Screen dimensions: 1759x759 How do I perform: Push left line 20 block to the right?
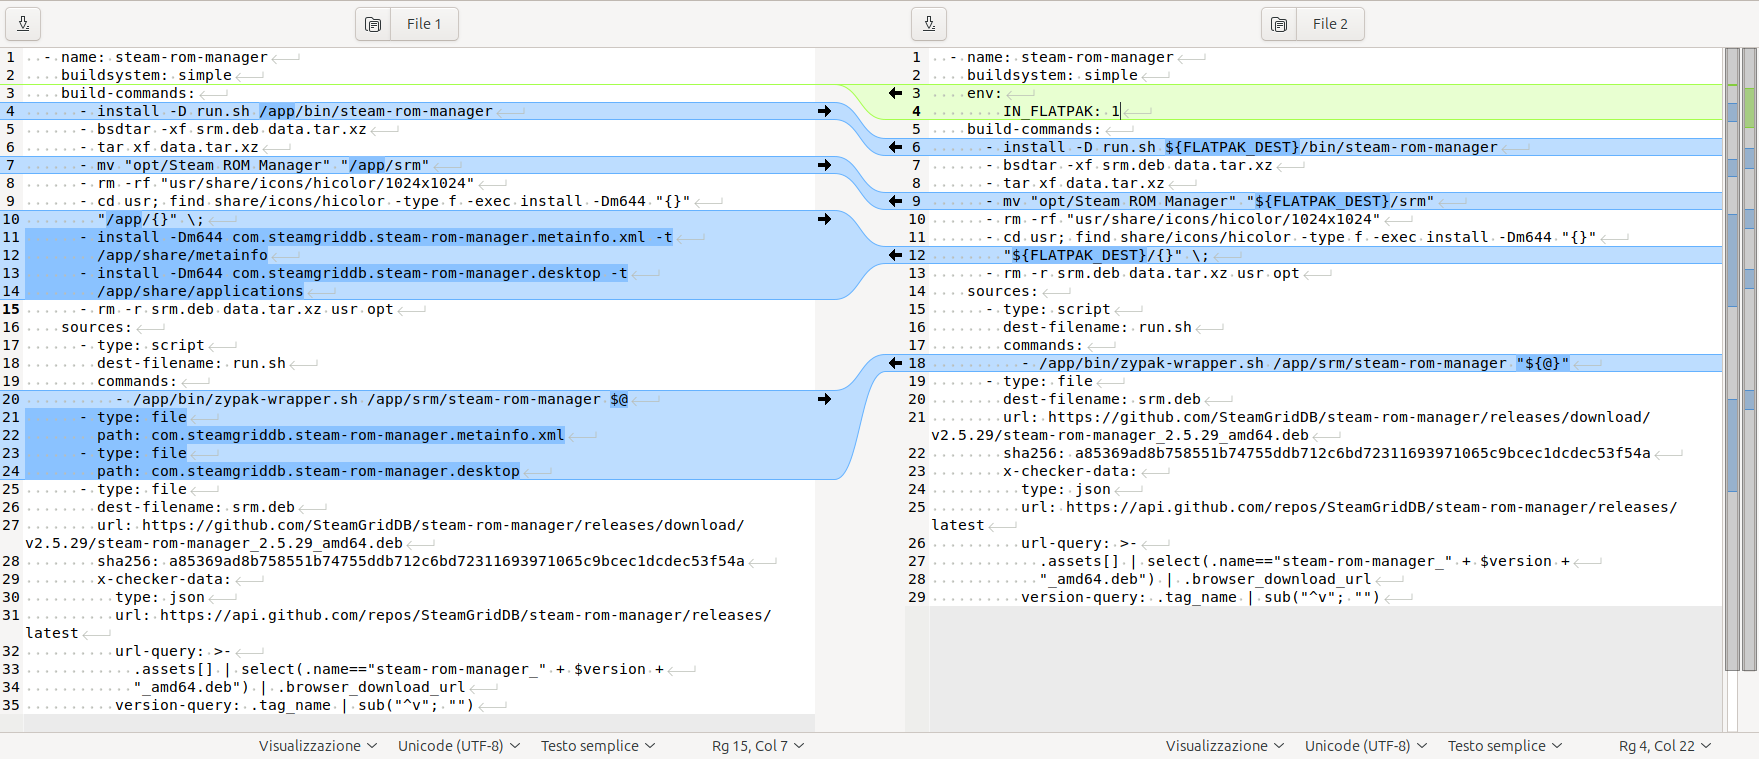pyautogui.click(x=824, y=399)
